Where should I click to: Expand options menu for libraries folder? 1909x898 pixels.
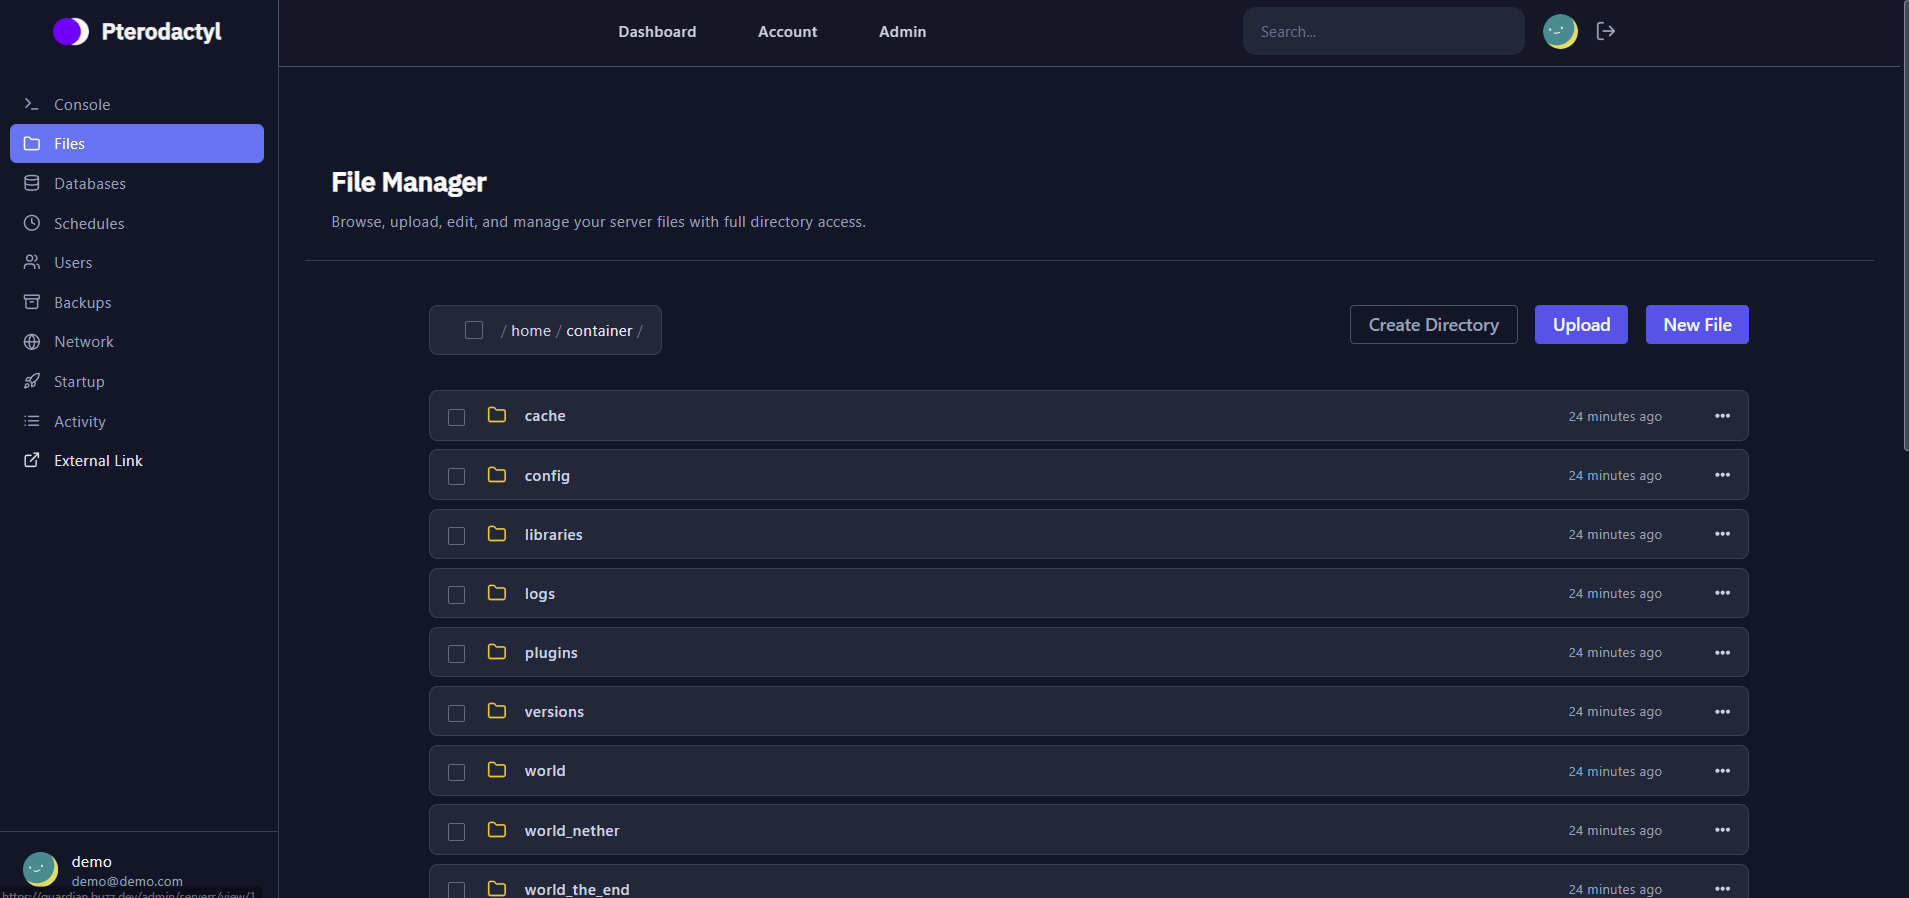(x=1722, y=534)
